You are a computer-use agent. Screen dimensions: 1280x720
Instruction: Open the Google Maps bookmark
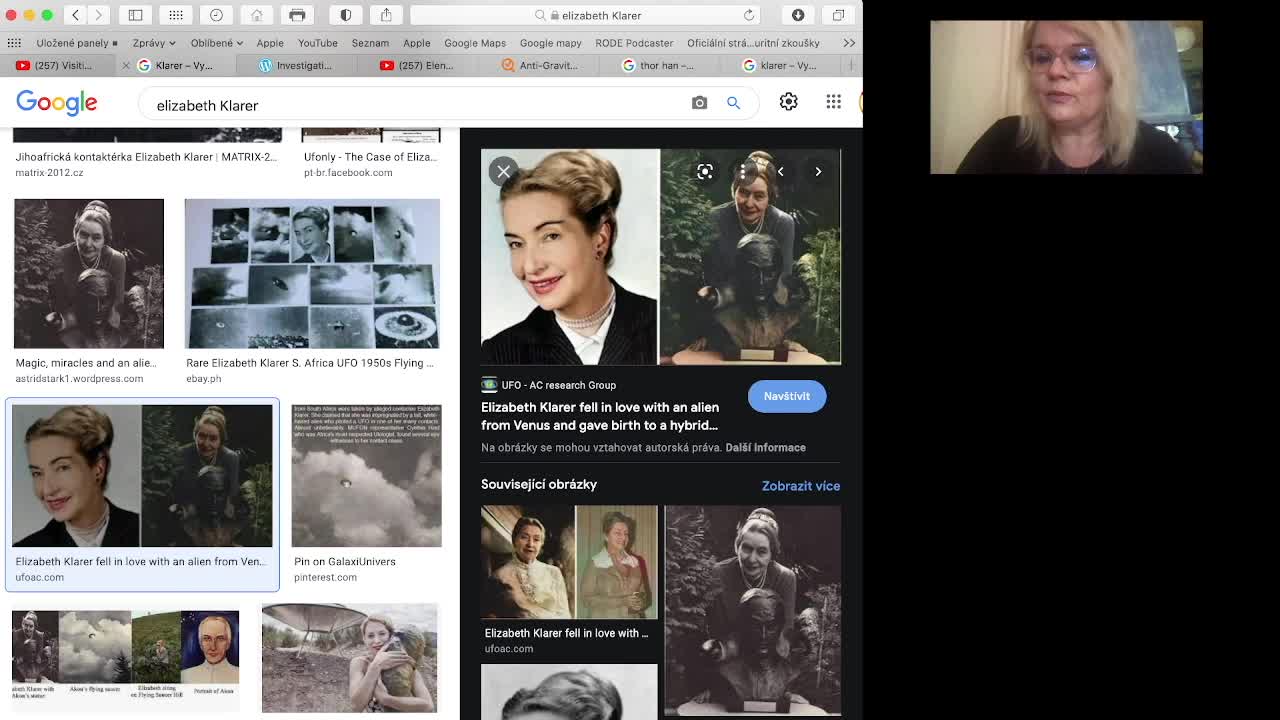click(475, 43)
